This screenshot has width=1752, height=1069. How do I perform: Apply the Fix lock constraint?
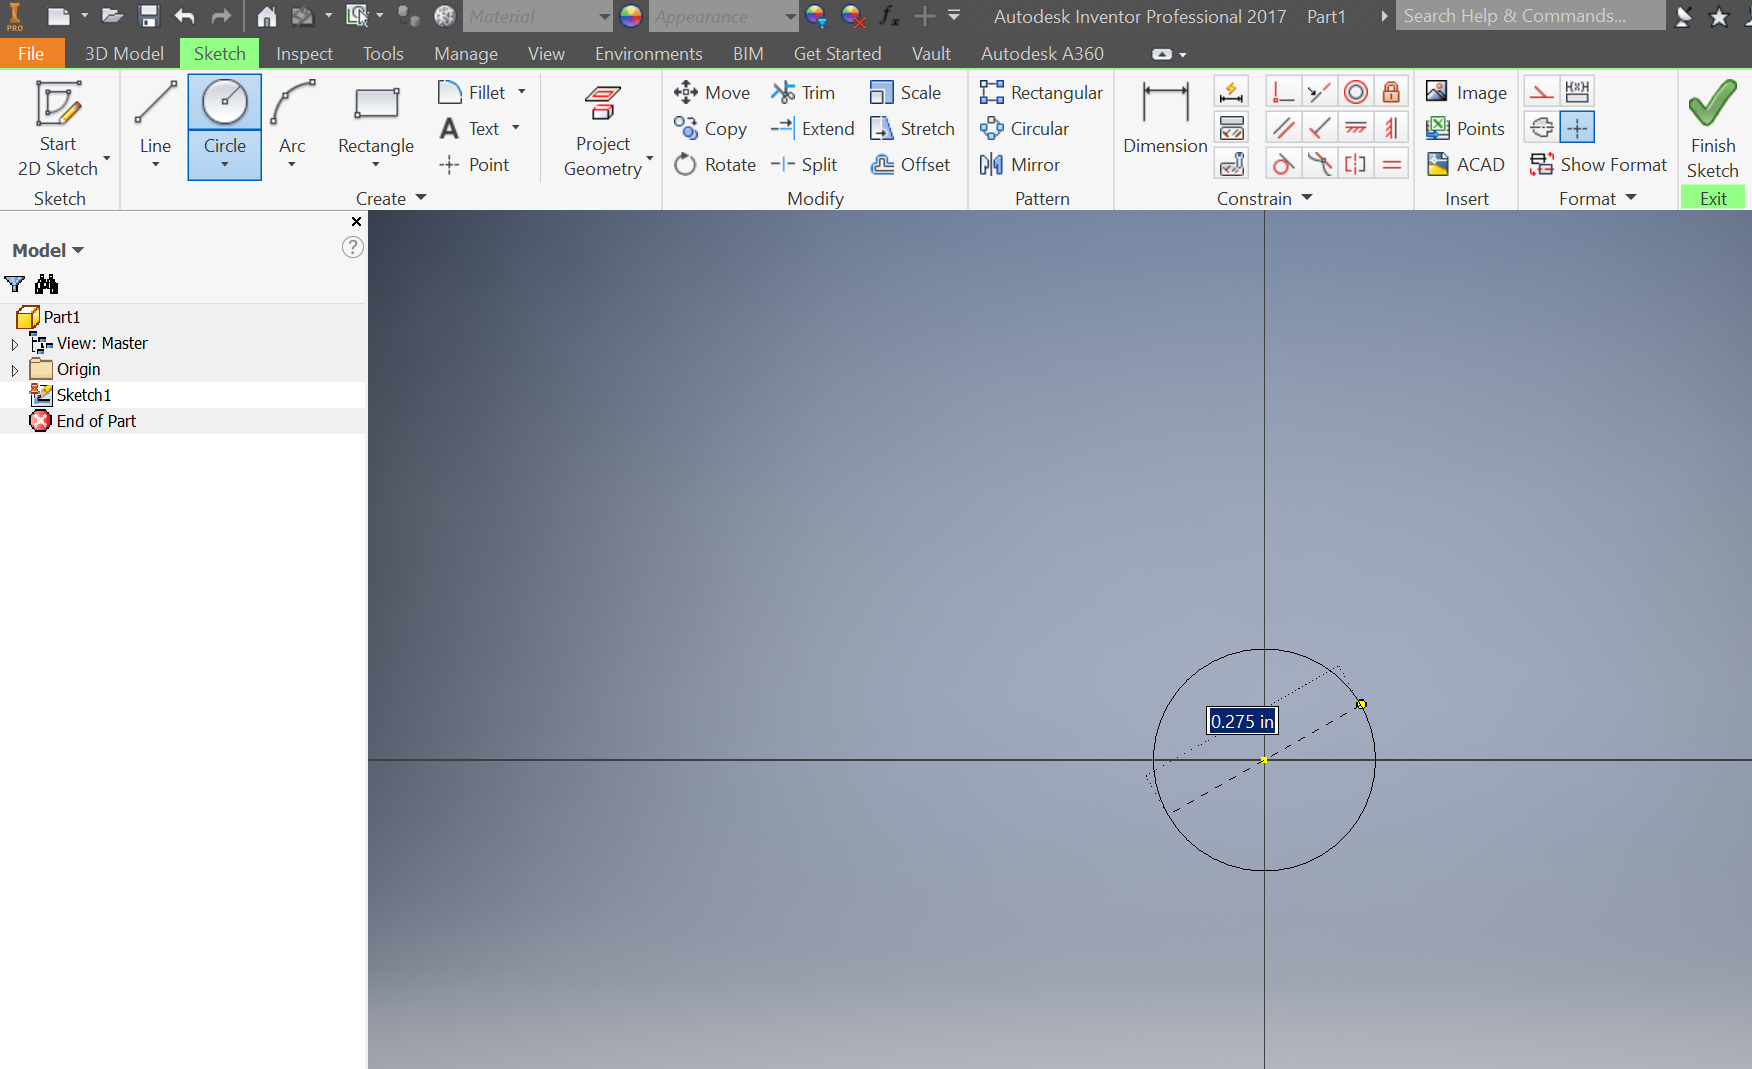pyautogui.click(x=1391, y=92)
